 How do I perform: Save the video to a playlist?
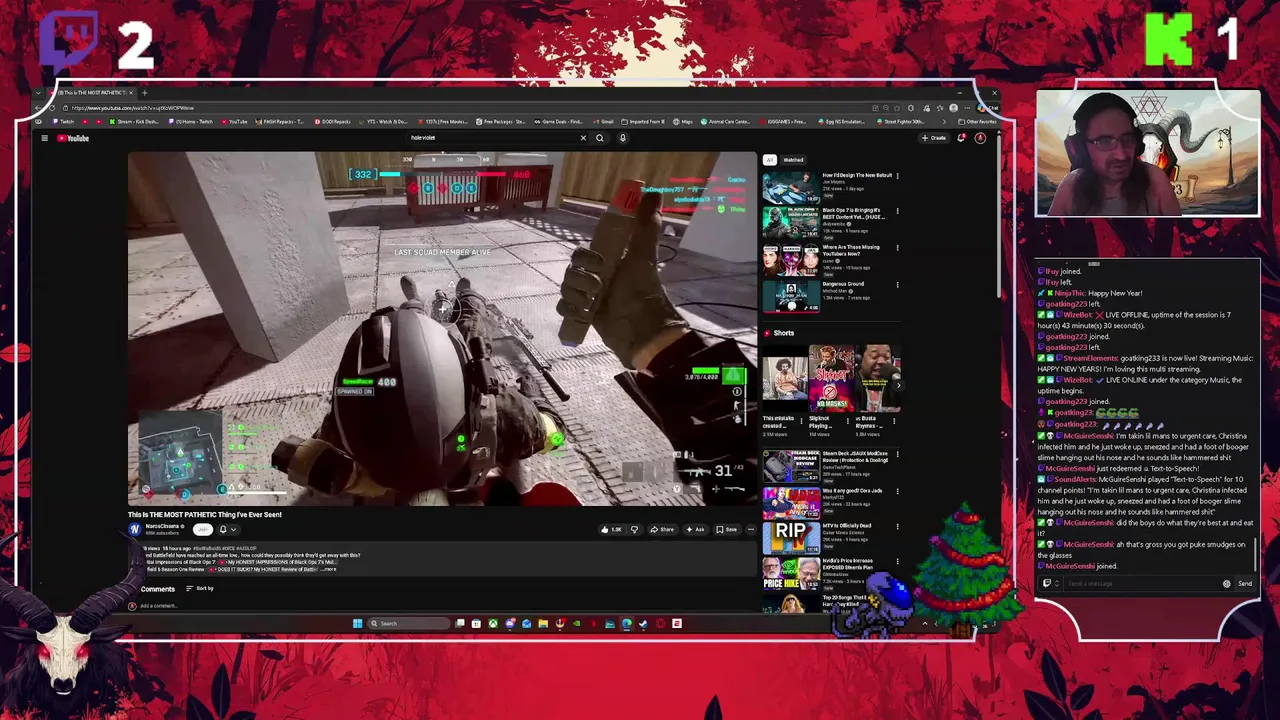tap(727, 529)
